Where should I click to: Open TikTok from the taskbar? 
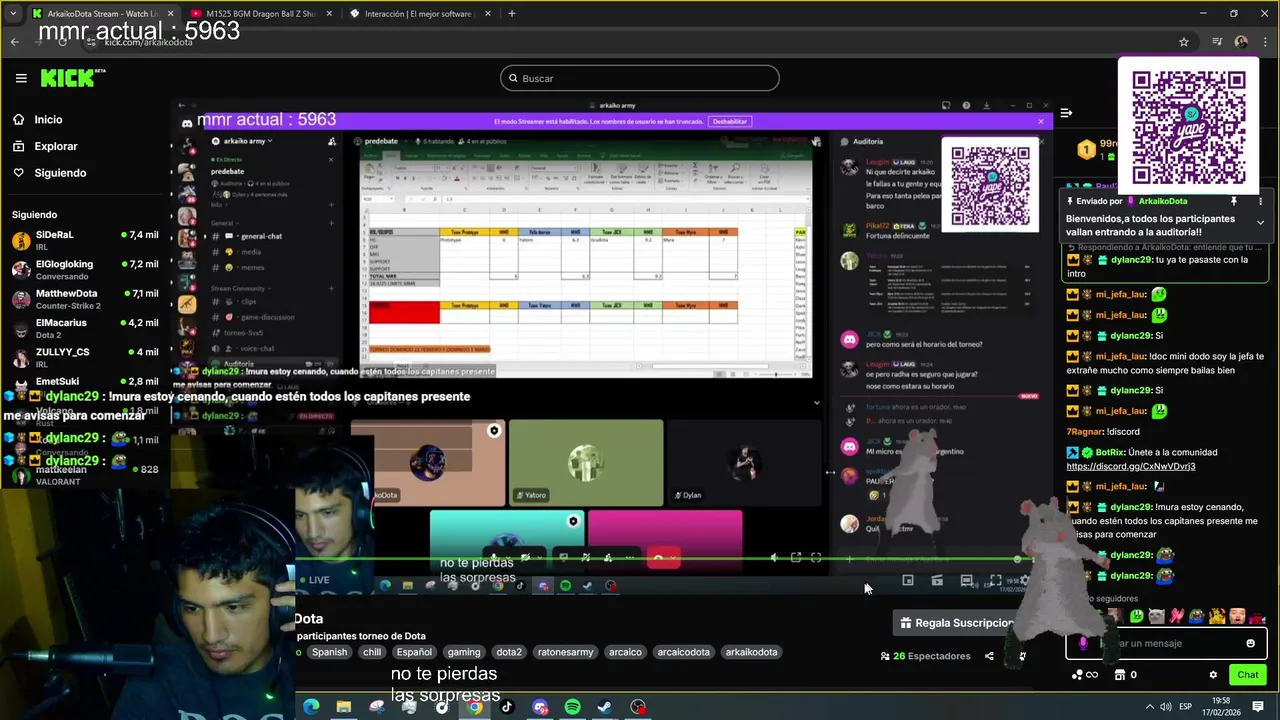point(507,707)
